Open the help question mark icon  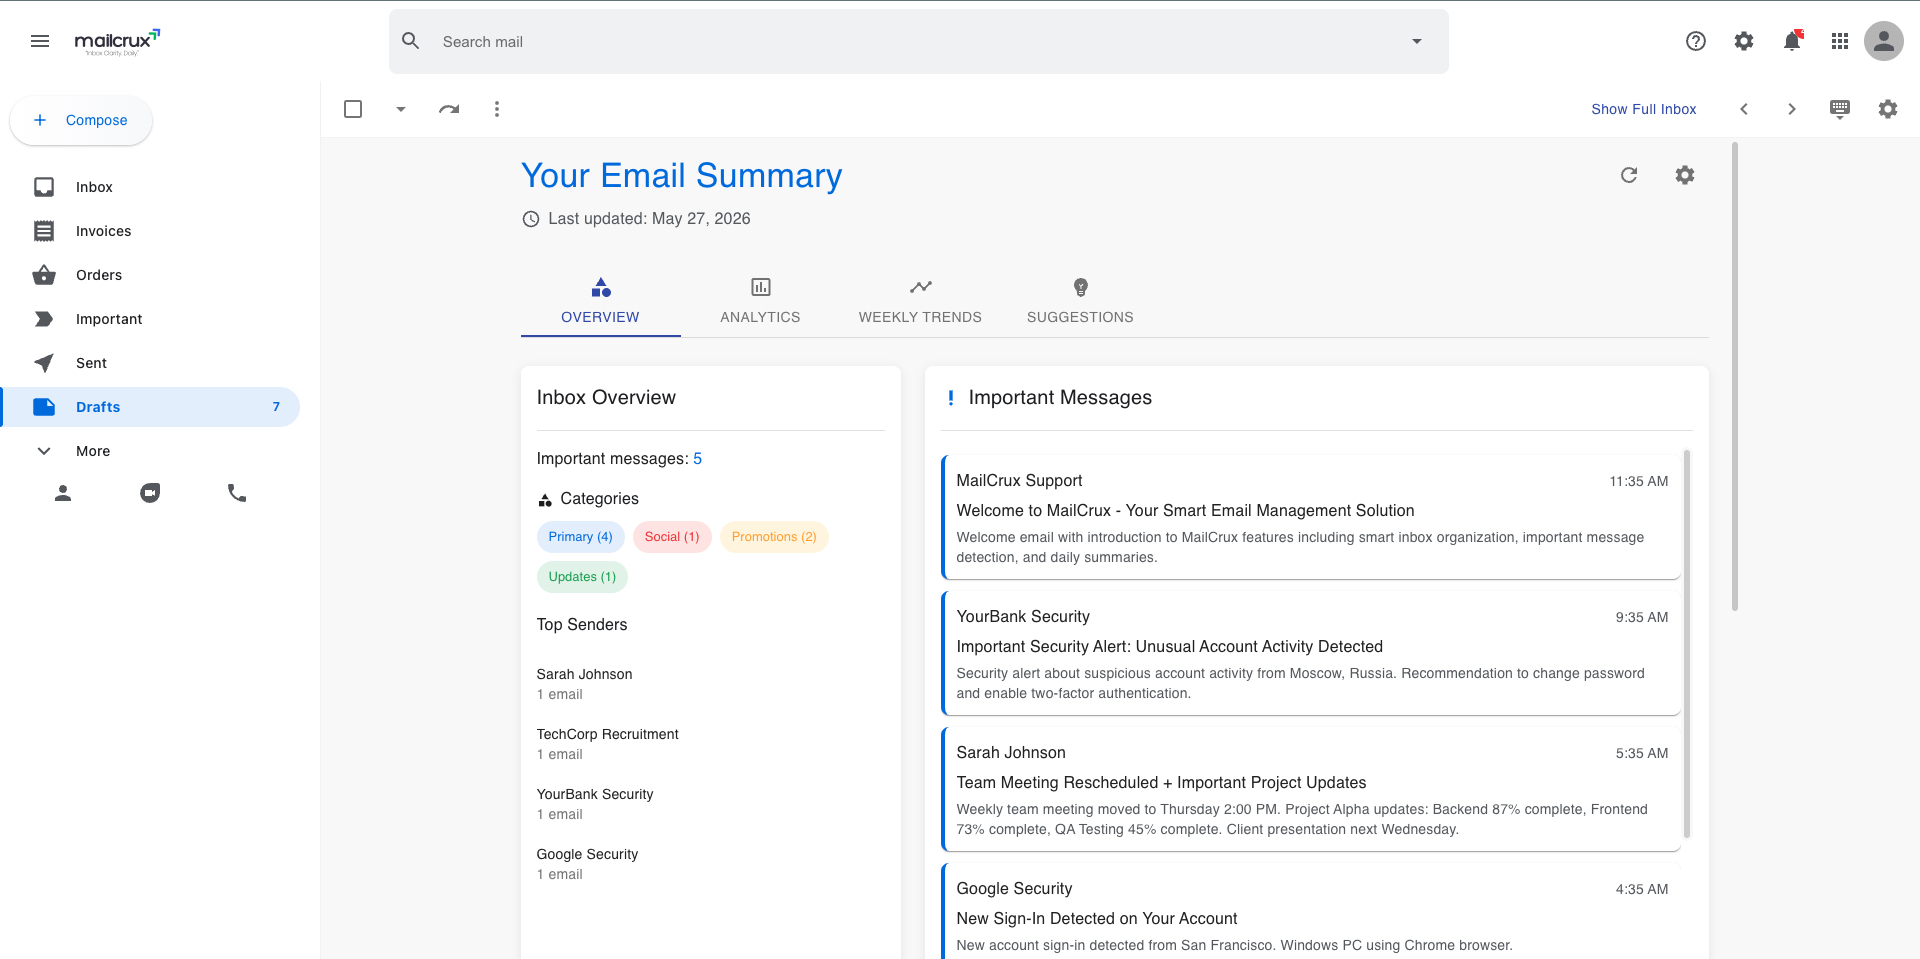(x=1696, y=41)
